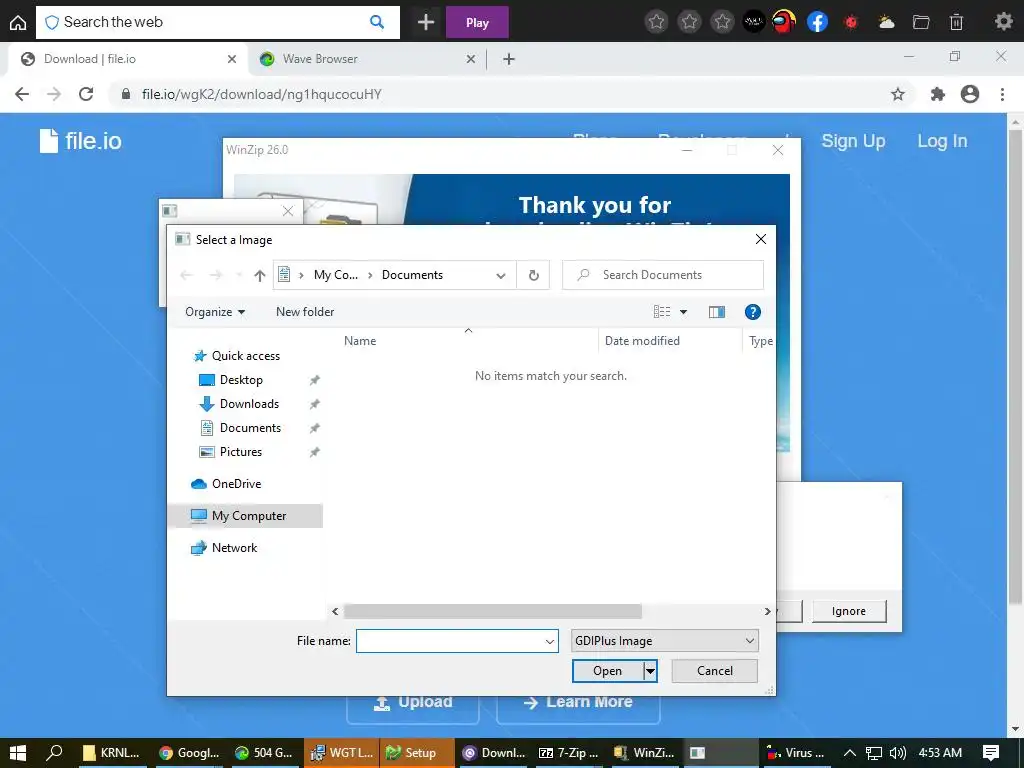The image size is (1024, 768).
Task: Show the preview pane in dialog
Action: click(x=716, y=312)
